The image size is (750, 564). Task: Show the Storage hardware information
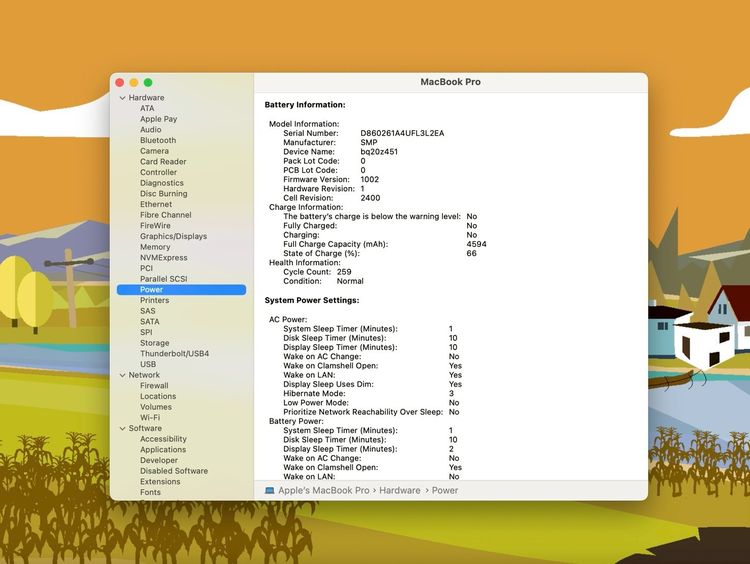154,343
